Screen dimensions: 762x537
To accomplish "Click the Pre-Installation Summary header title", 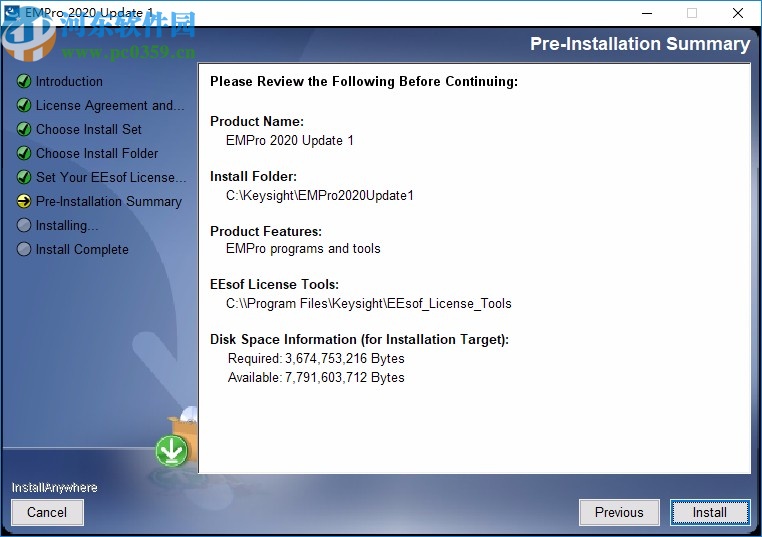I will [x=640, y=44].
